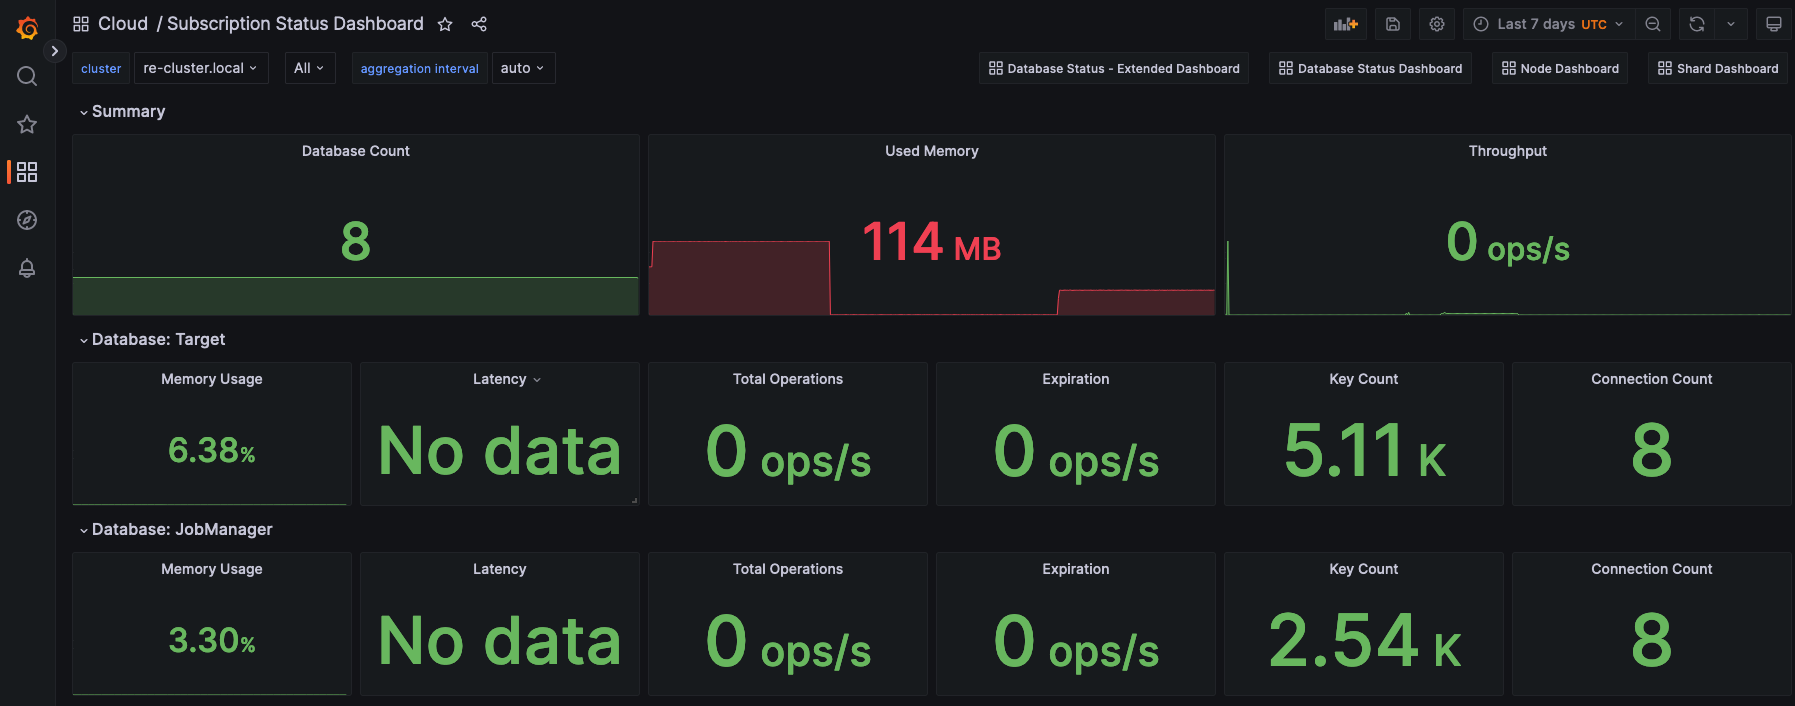The image size is (1795, 706).
Task: Open the re-cluster.local cluster dropdown
Action: [200, 68]
